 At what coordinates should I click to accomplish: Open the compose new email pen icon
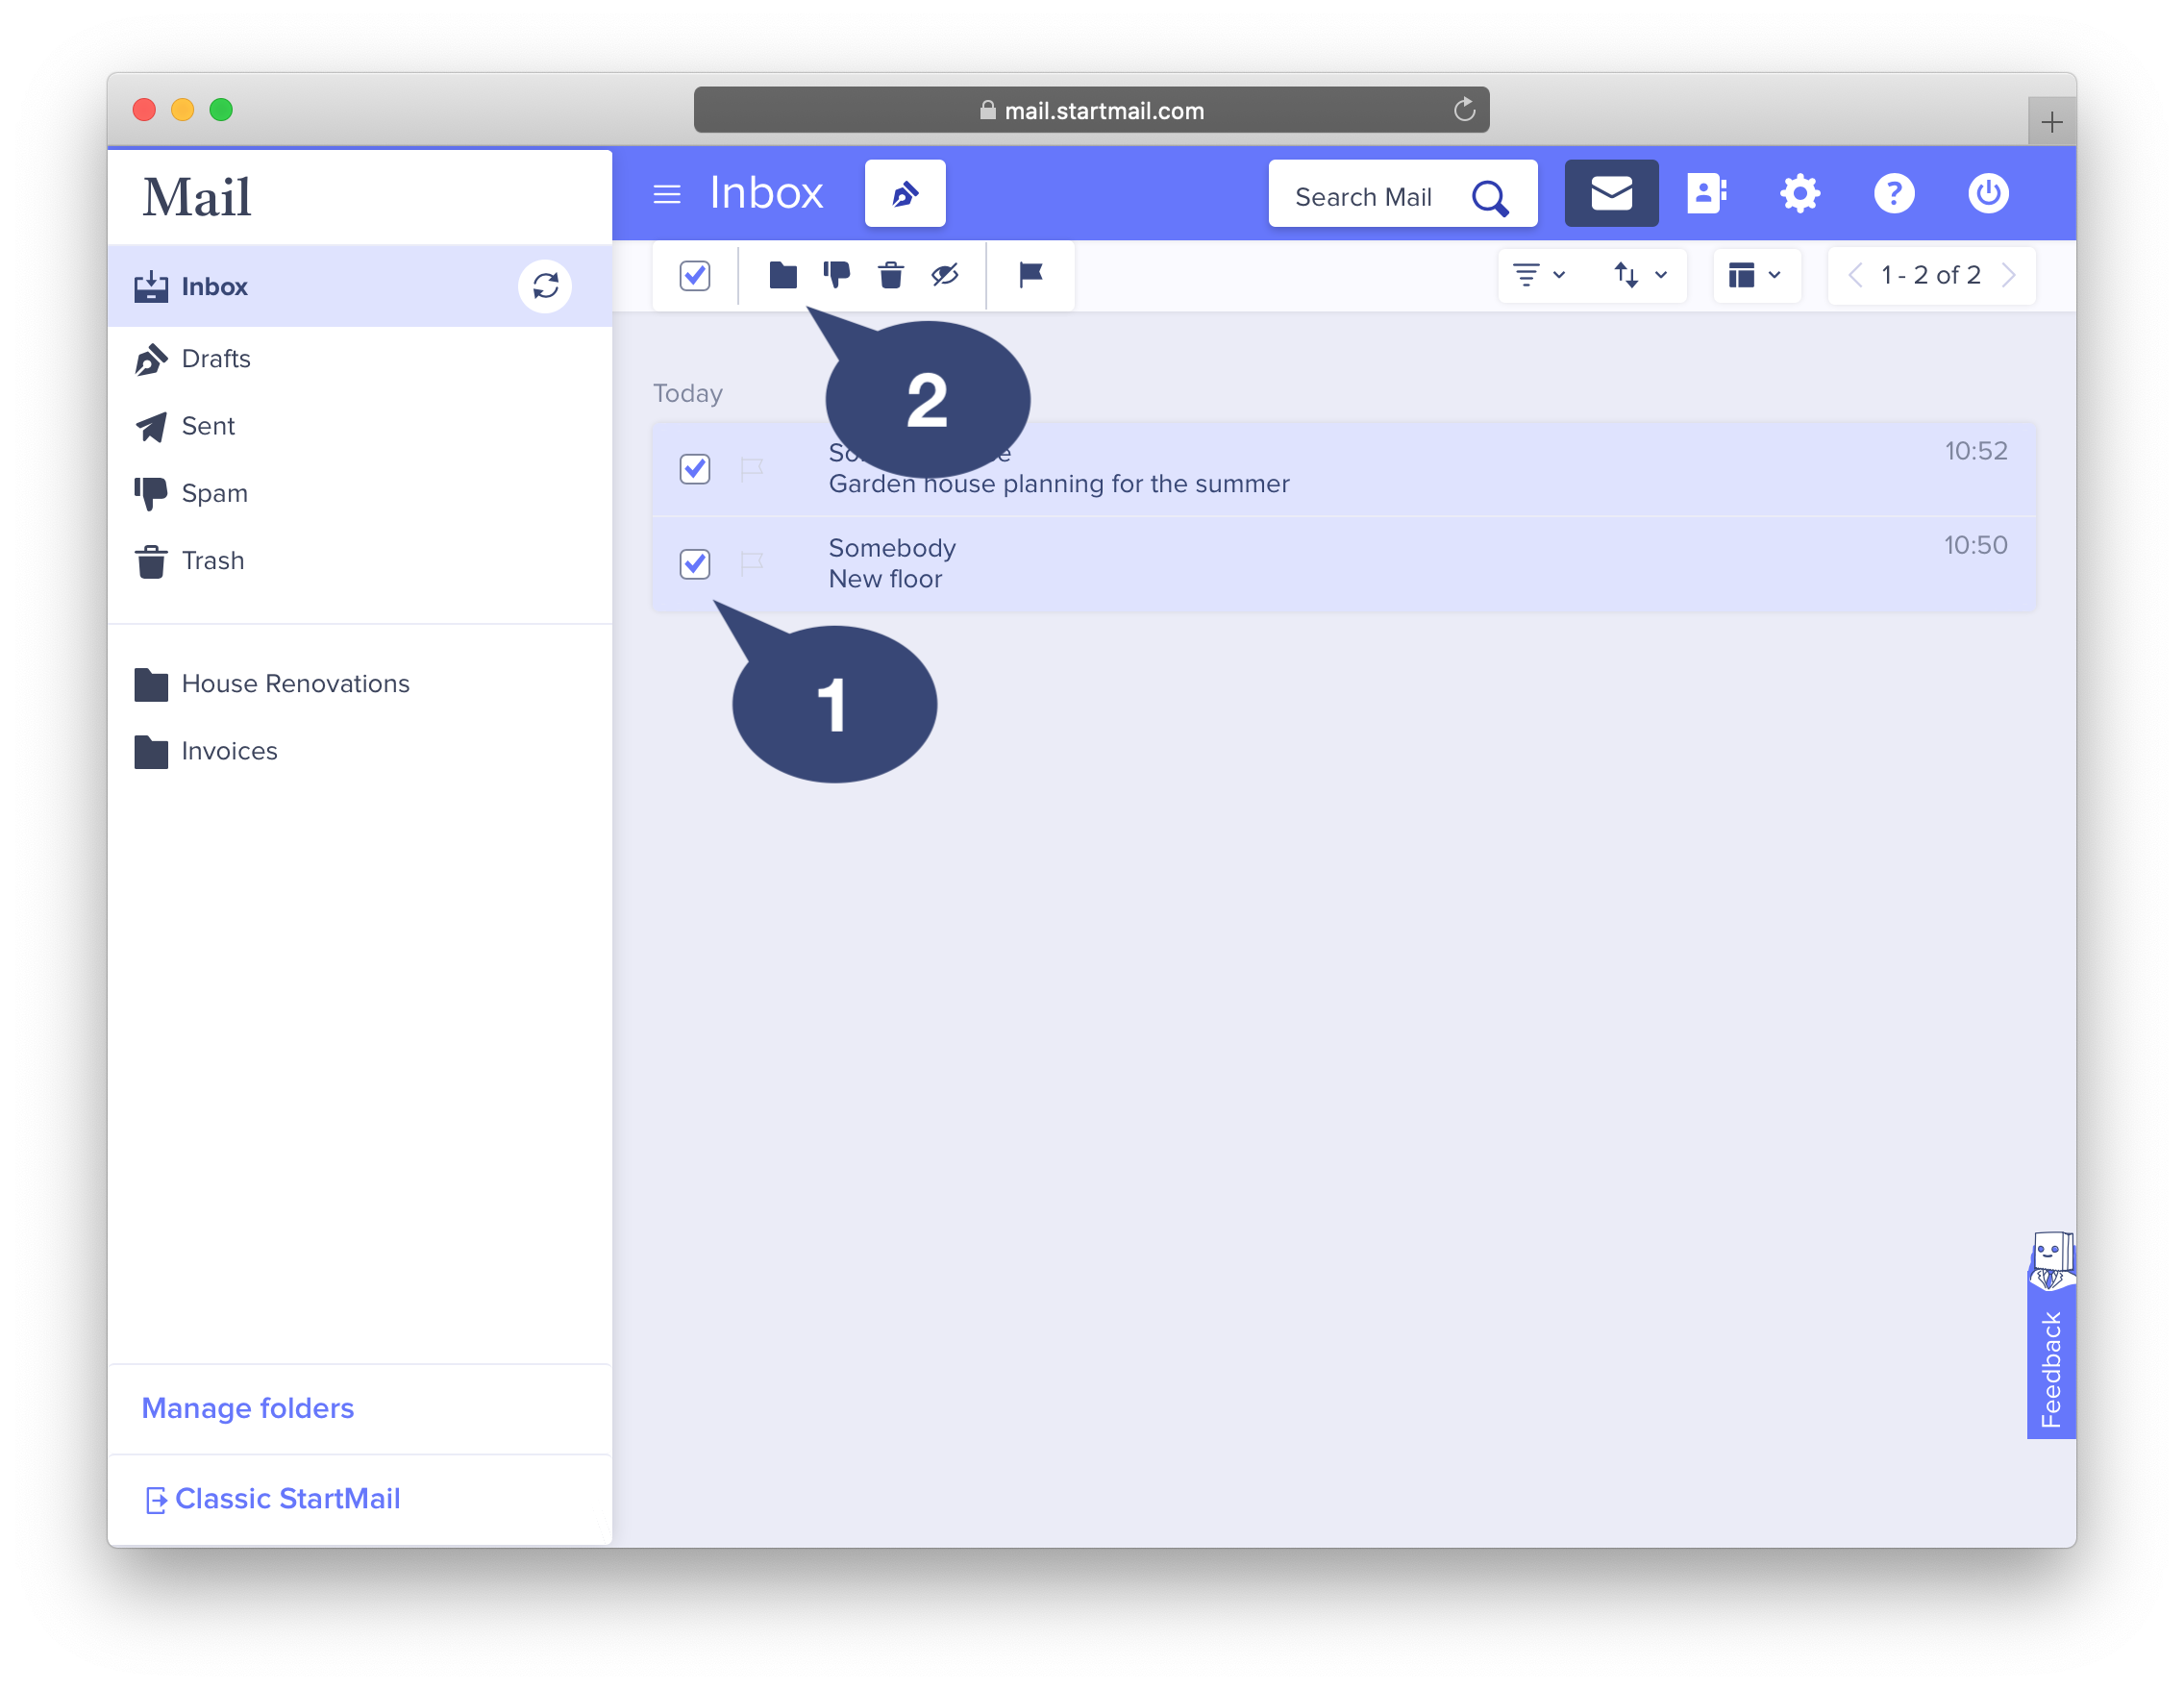pos(904,193)
